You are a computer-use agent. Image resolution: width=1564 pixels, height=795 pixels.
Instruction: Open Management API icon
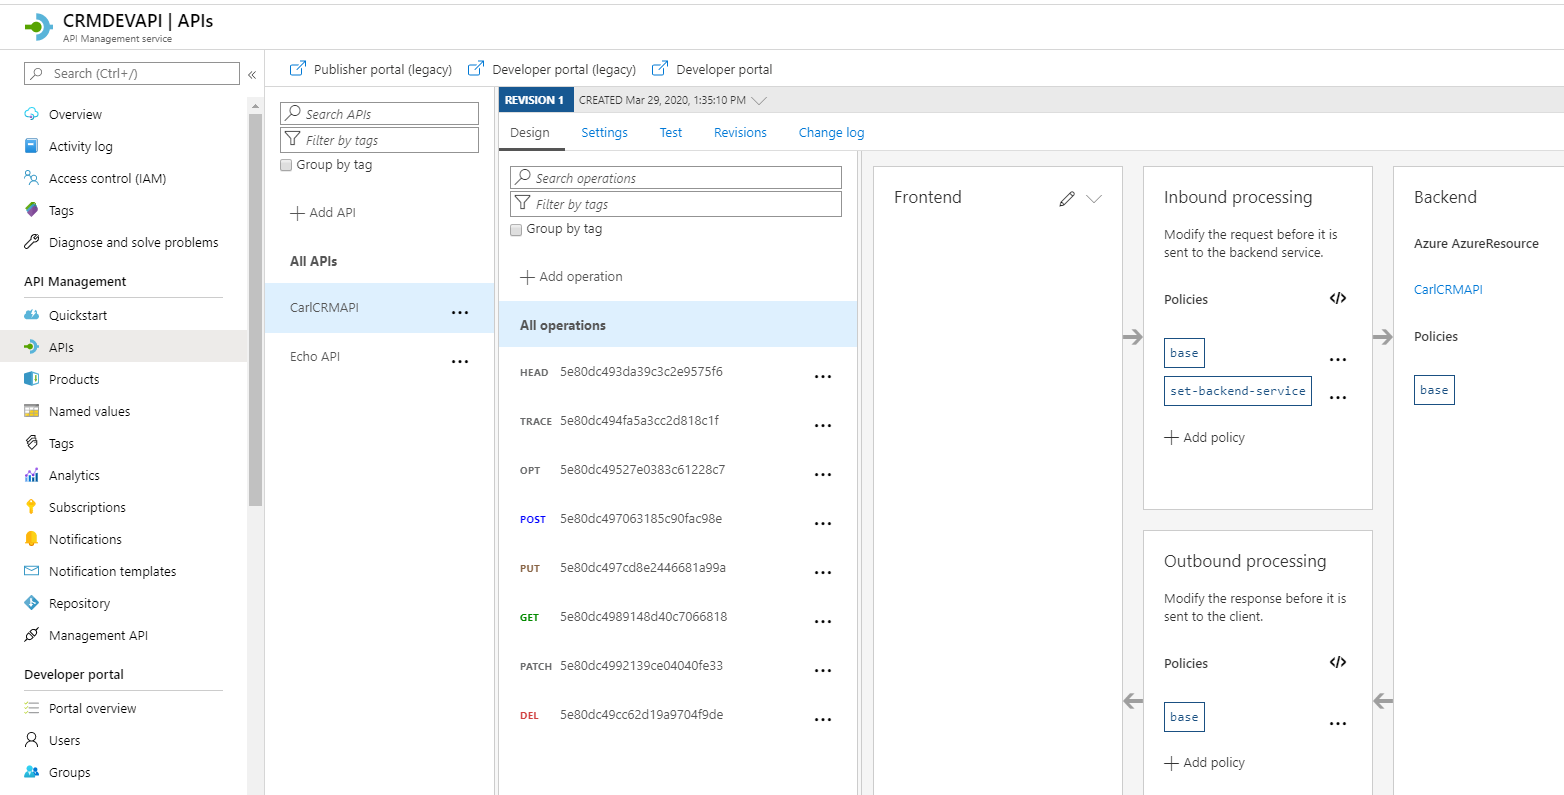click(31, 635)
